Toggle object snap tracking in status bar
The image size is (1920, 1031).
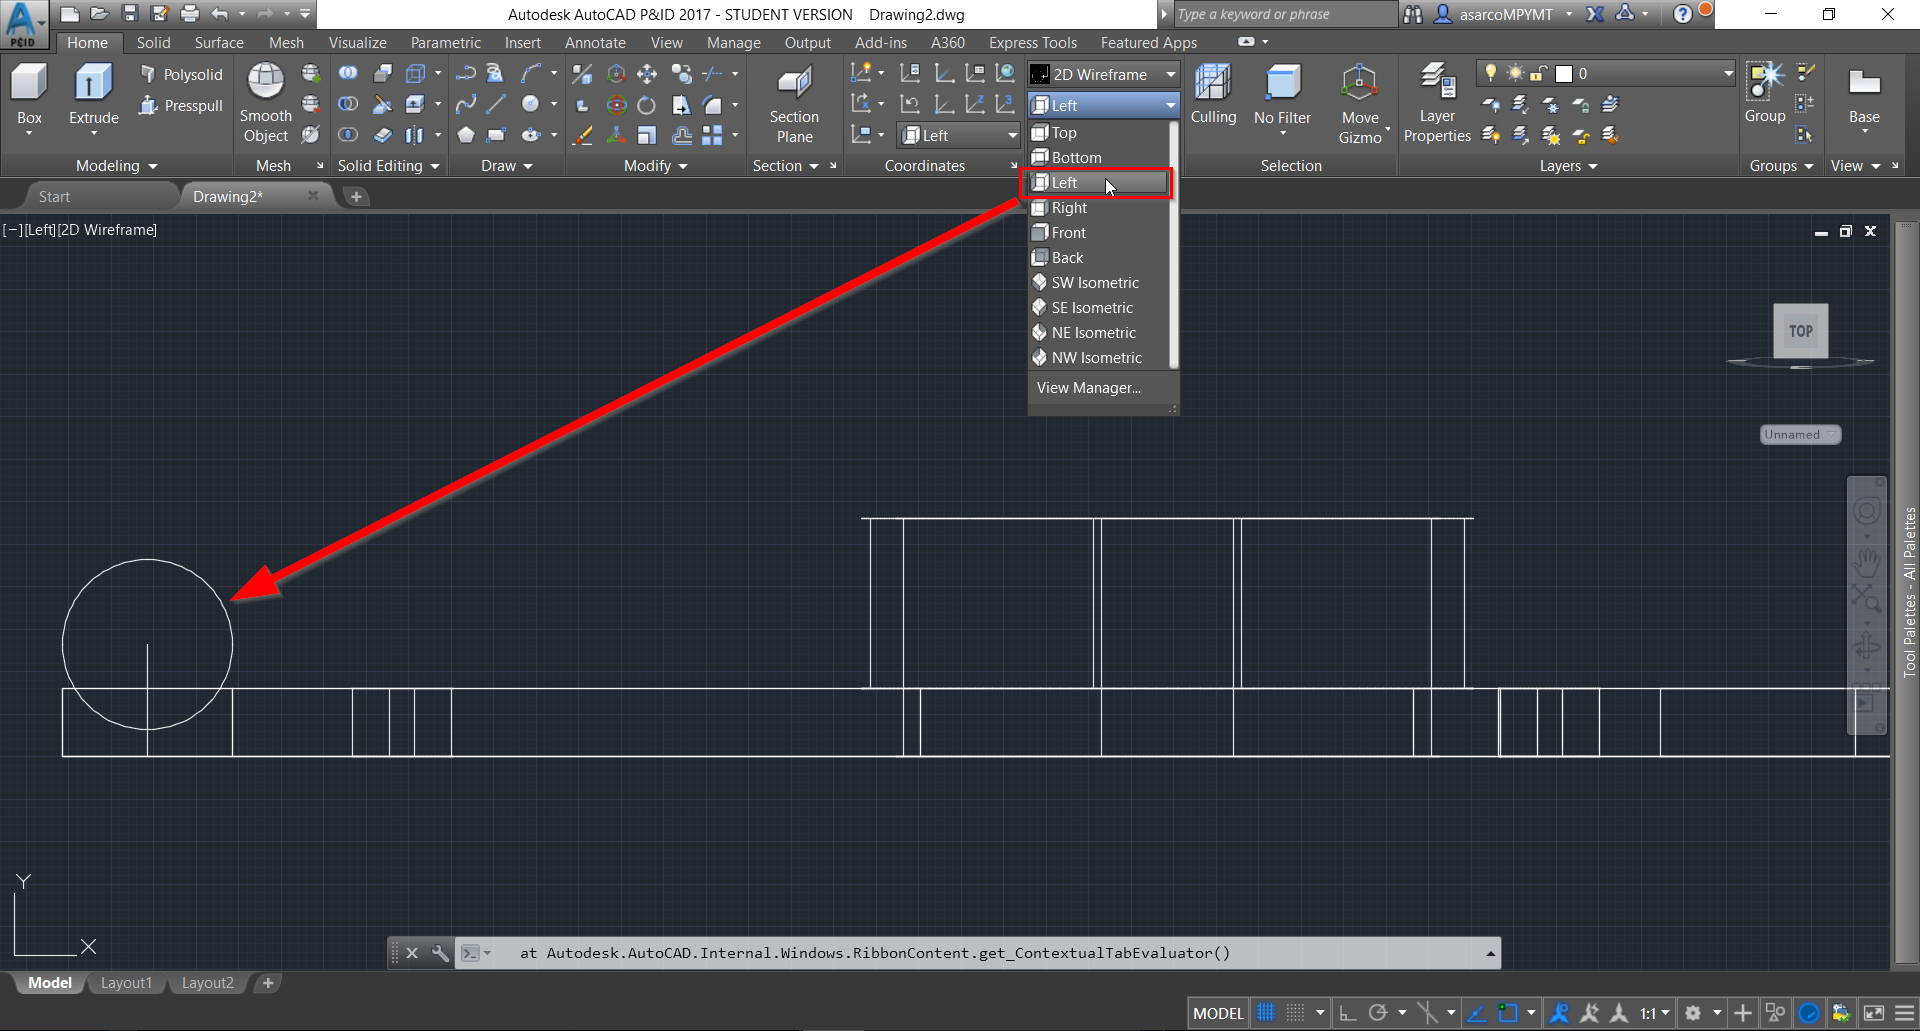(x=1476, y=1013)
